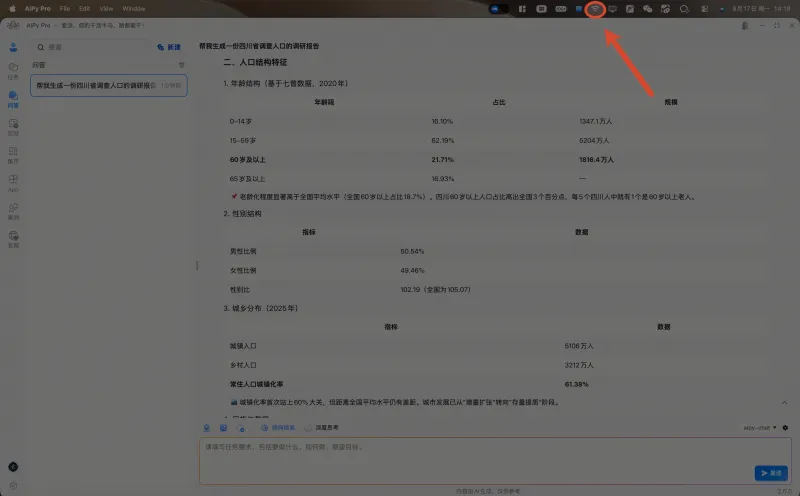Click the date and time in menu bar

[x=761, y=9]
